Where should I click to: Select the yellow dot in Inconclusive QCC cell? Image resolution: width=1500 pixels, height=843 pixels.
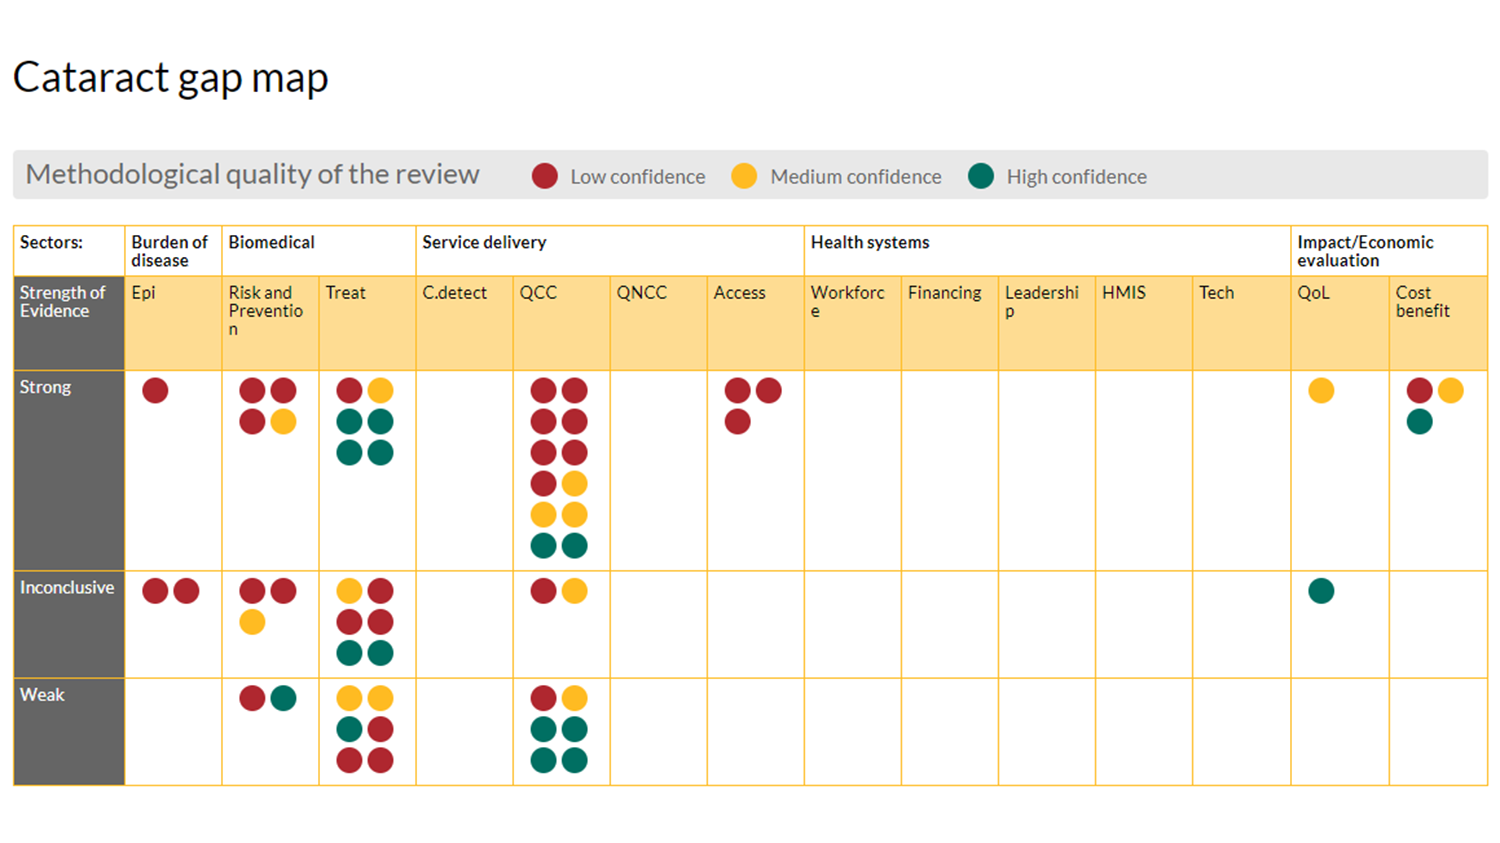tap(575, 591)
